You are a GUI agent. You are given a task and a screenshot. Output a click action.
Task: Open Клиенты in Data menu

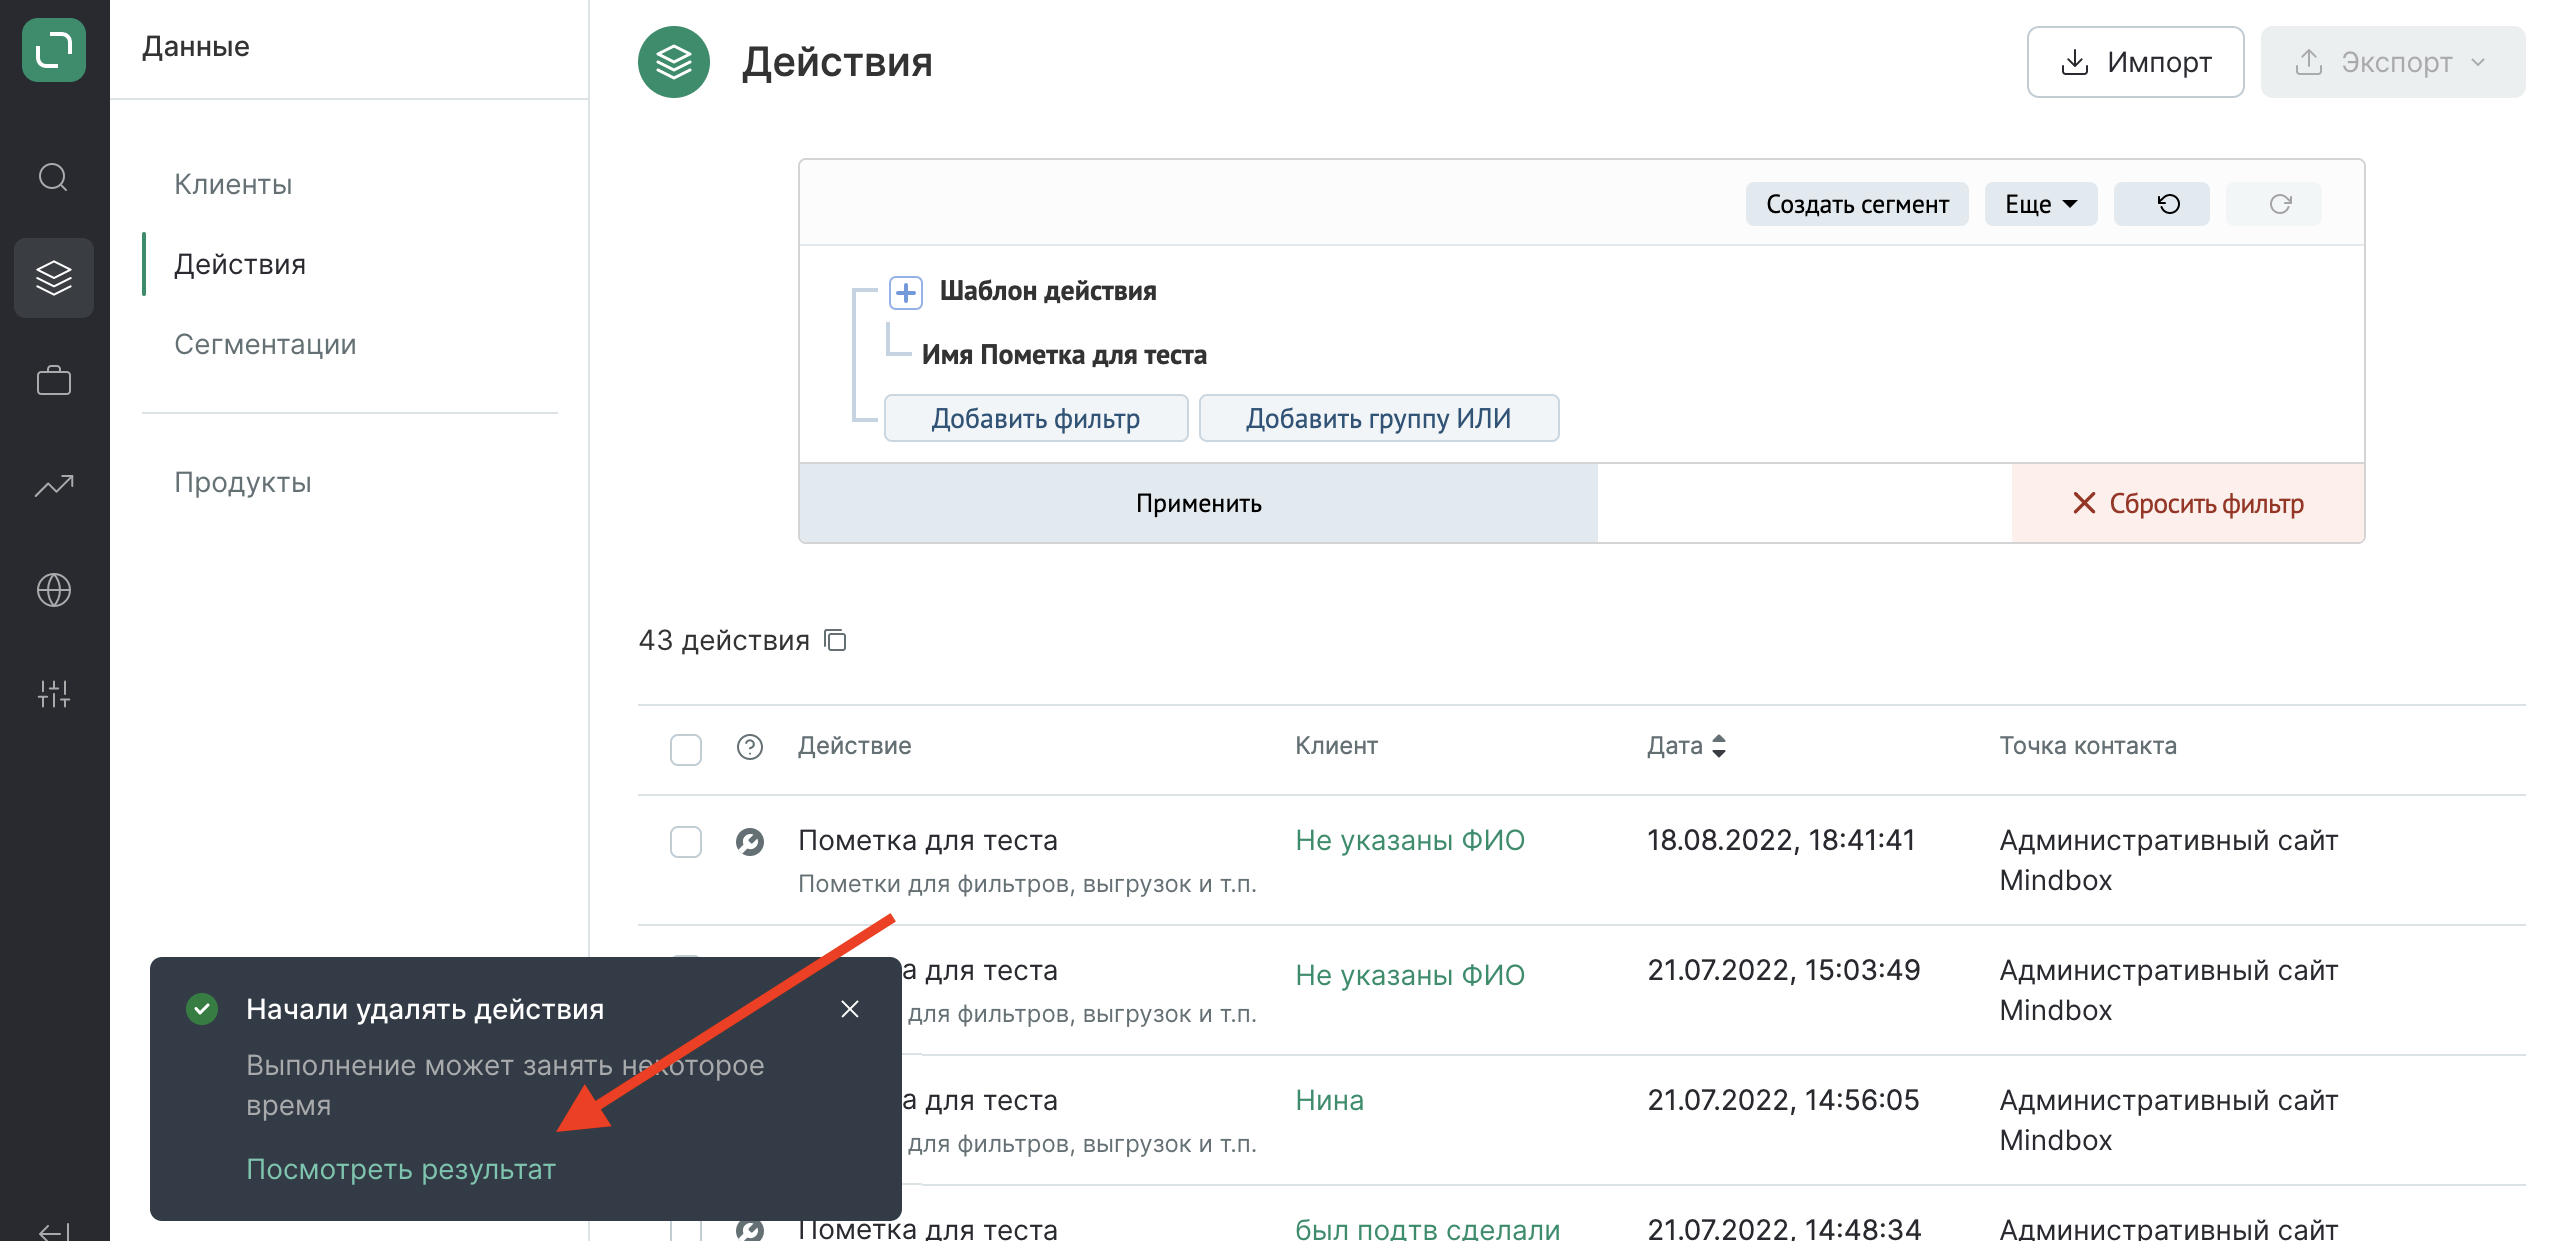coord(233,184)
